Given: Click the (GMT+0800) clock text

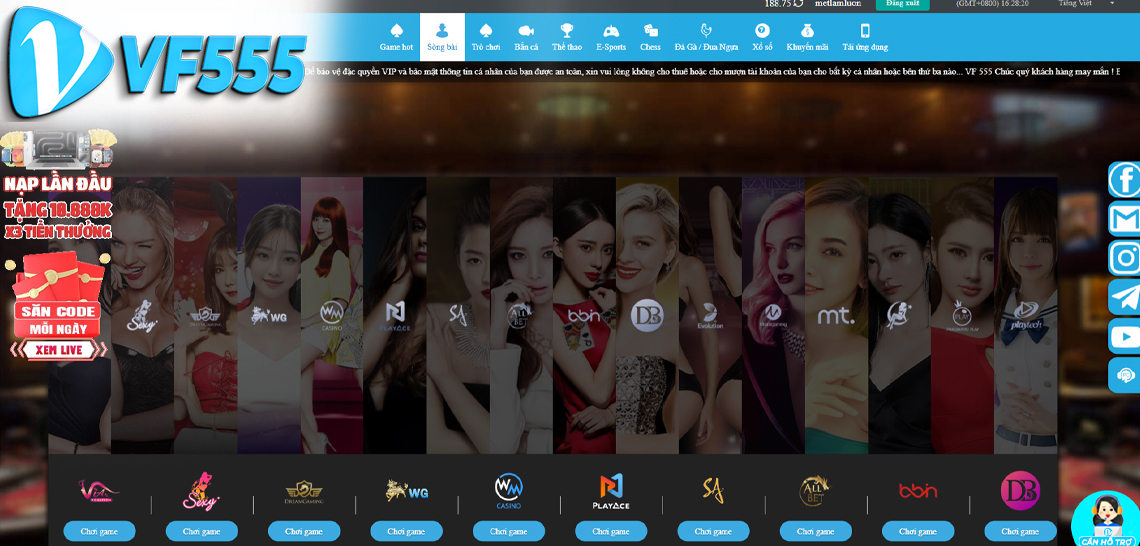Looking at the screenshot, I should coord(992,4).
